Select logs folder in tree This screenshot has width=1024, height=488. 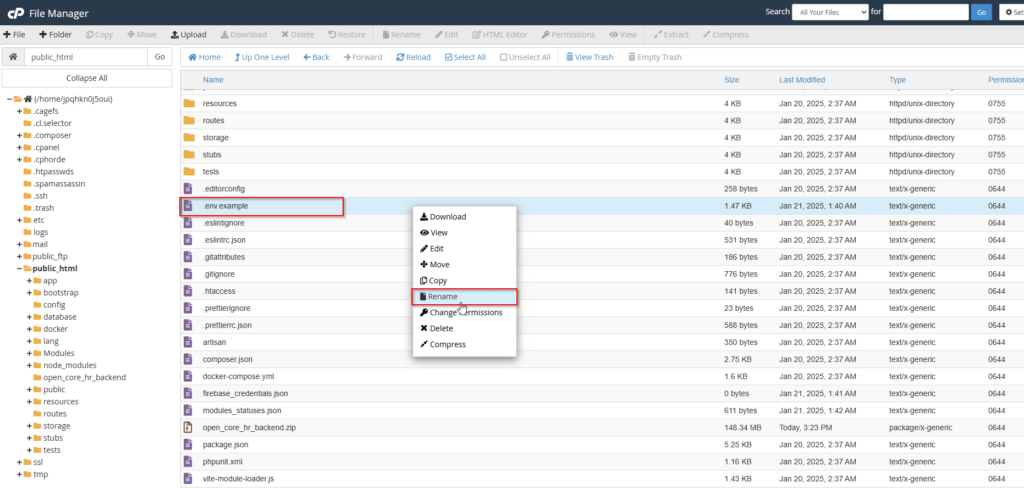[40, 232]
